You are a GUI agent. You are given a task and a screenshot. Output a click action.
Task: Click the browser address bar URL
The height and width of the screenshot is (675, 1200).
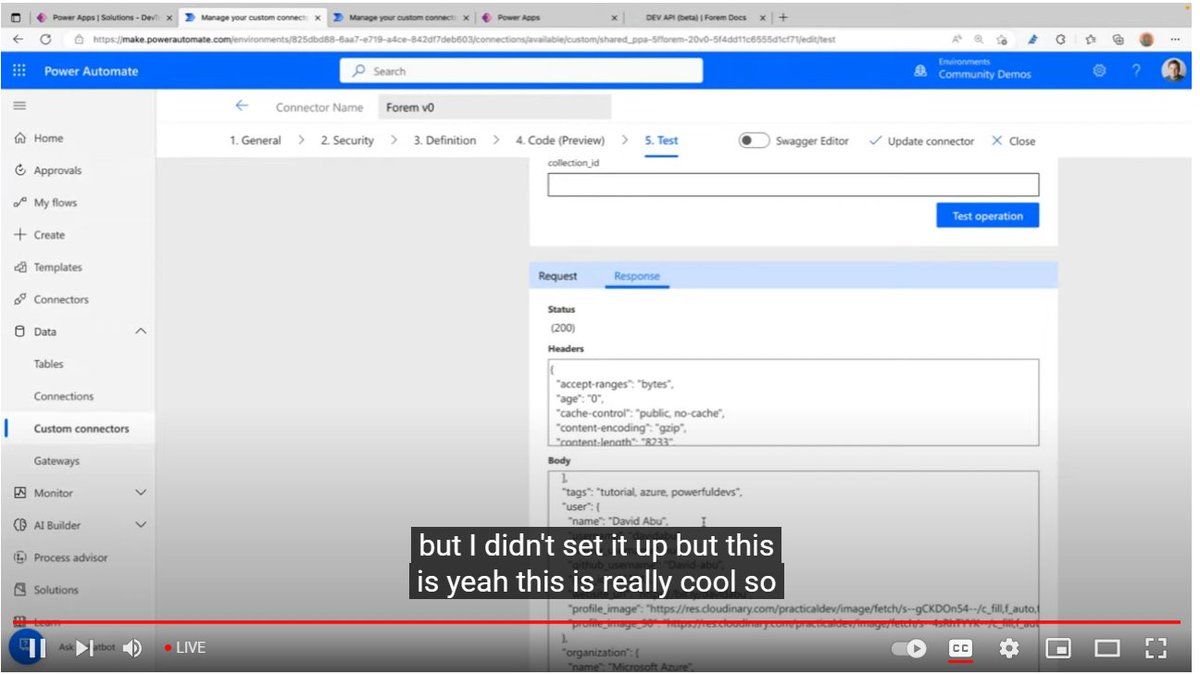pyautogui.click(x=463, y=39)
